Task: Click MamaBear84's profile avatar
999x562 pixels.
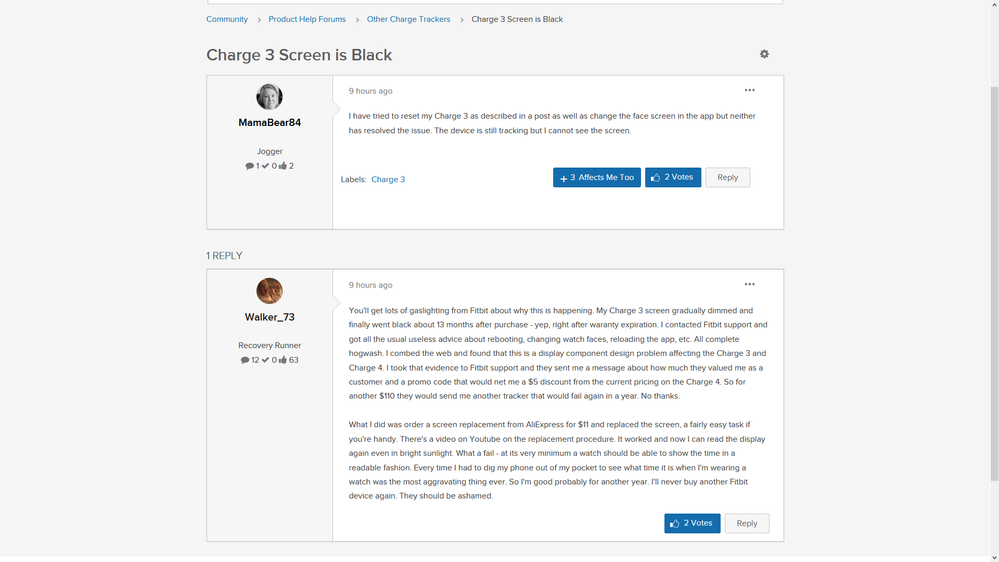Action: [x=269, y=97]
